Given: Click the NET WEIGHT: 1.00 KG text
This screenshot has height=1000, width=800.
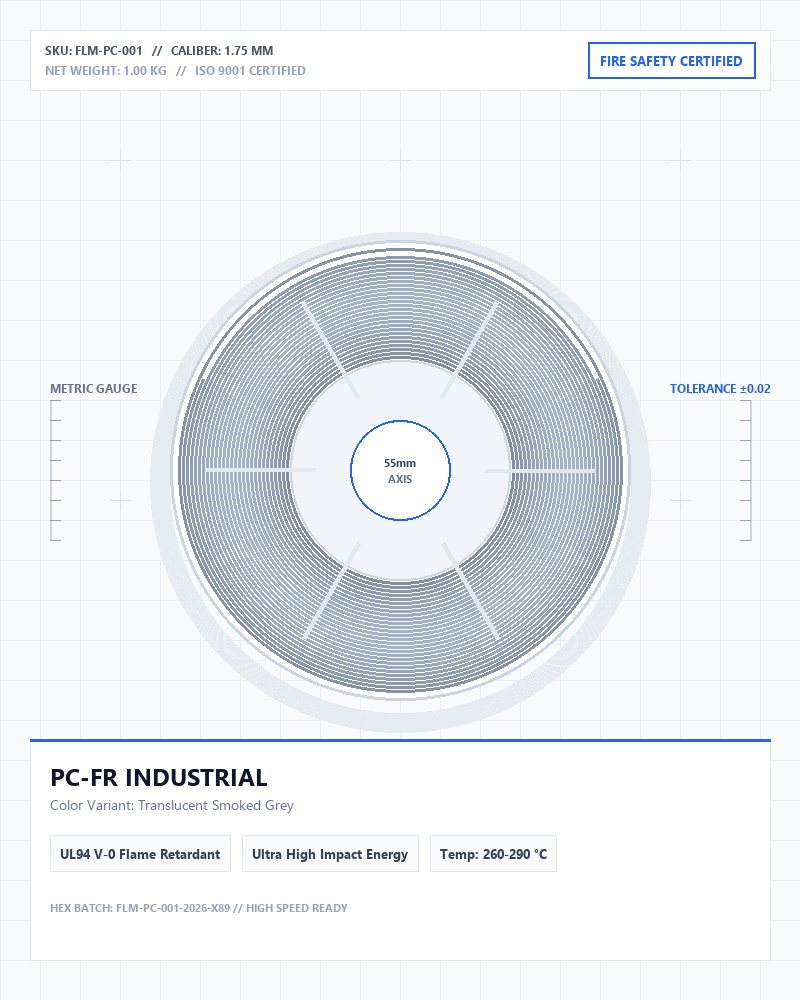Looking at the screenshot, I should click(106, 71).
